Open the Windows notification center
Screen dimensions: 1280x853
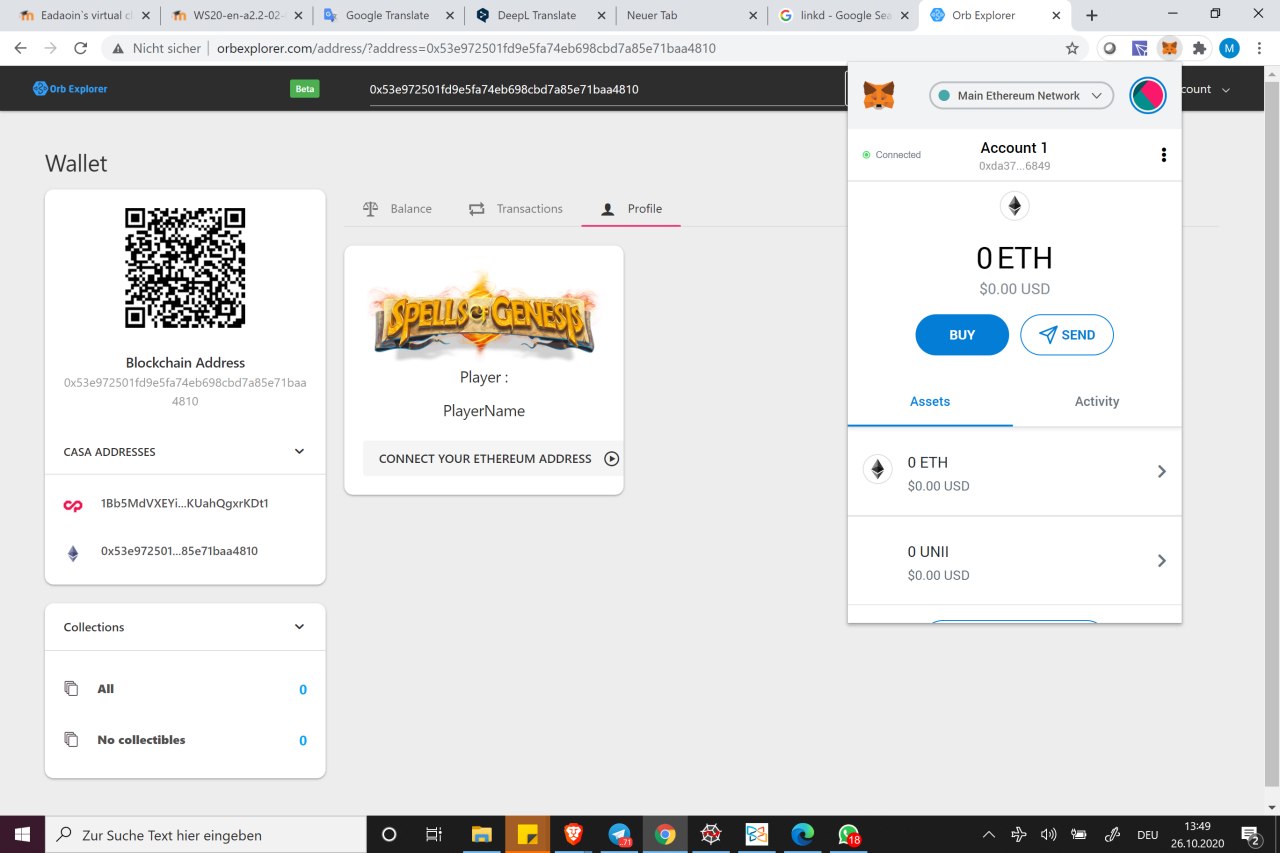(x=1250, y=834)
